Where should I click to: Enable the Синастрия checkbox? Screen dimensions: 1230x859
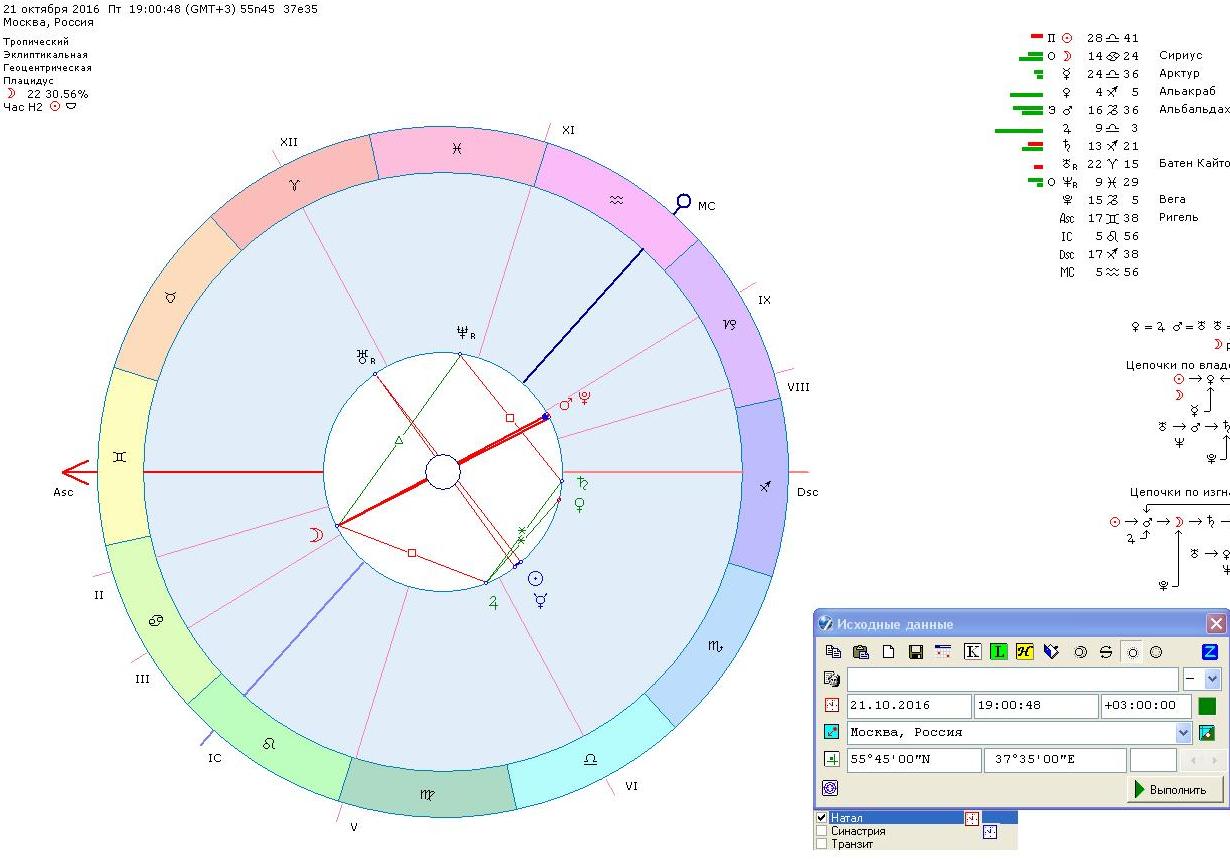click(x=822, y=831)
